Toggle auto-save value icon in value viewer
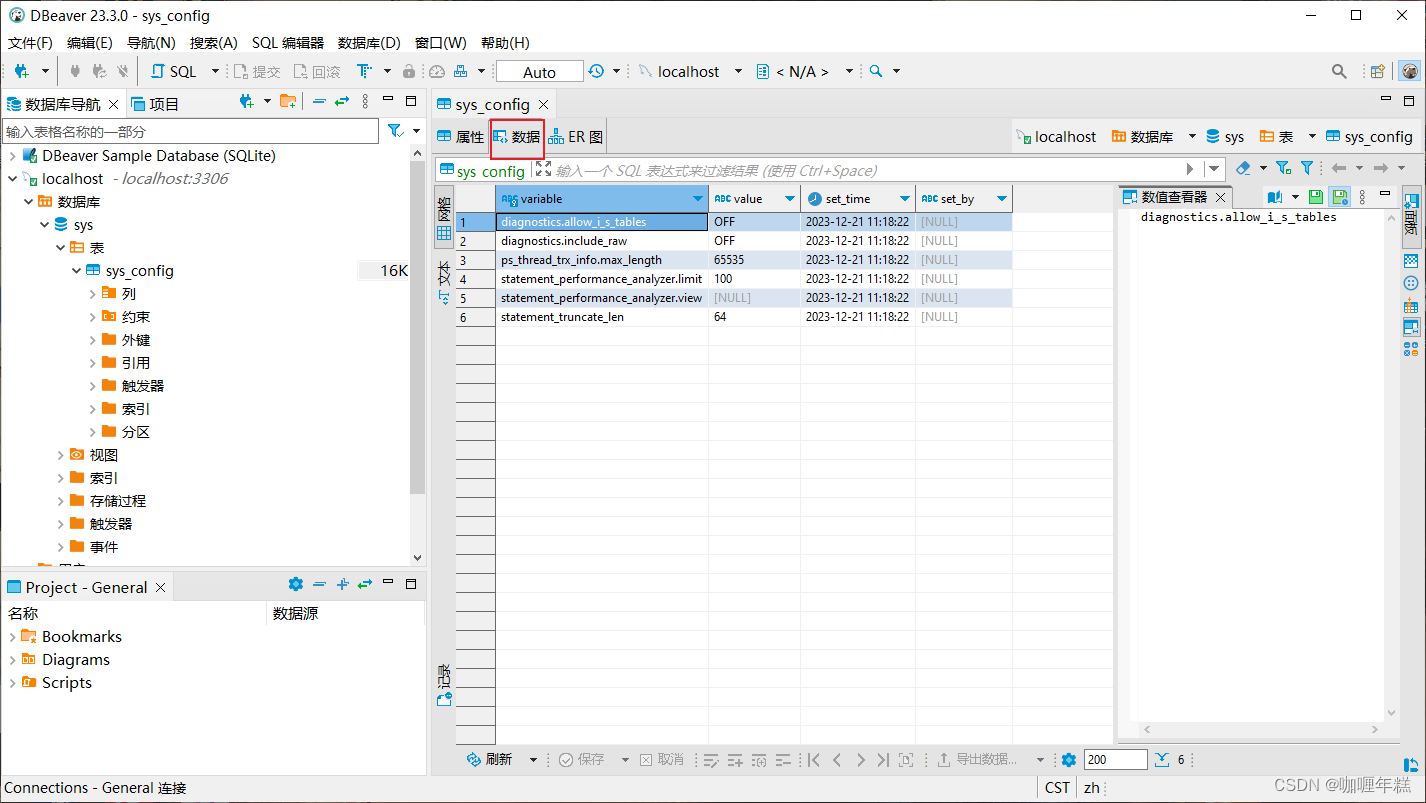 [x=1339, y=197]
